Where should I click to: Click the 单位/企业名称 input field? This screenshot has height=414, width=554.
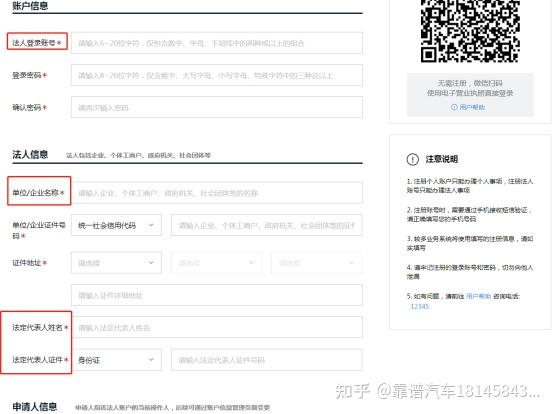tap(217, 193)
